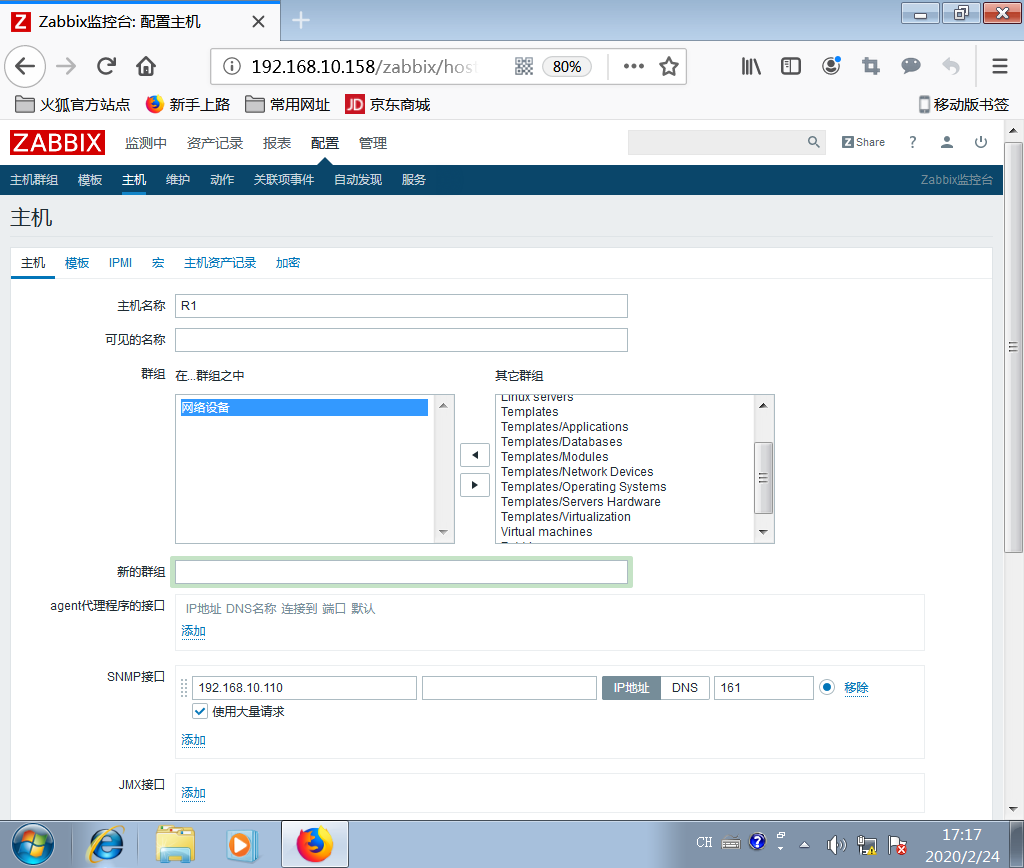
Task: Click the Share link in Zabbix header
Action: tap(863, 142)
